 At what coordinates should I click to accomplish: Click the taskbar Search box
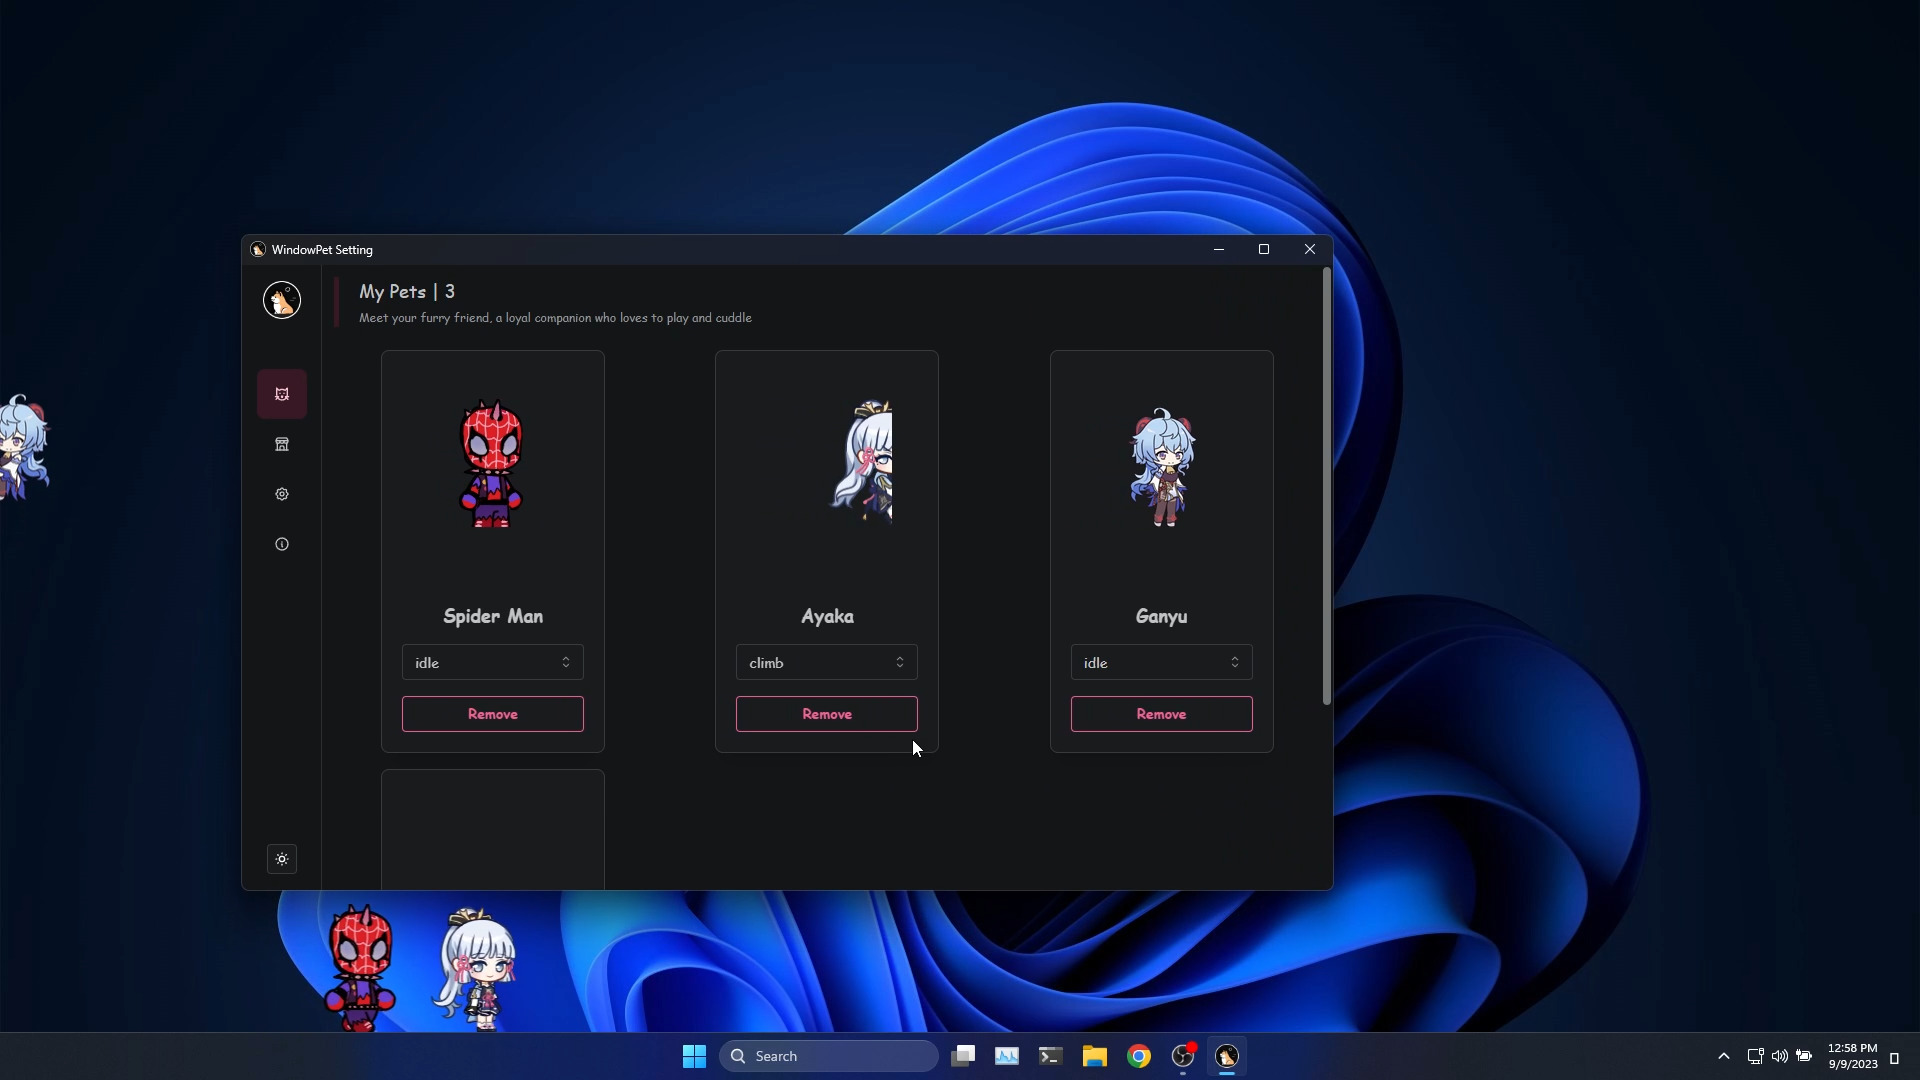[828, 1056]
